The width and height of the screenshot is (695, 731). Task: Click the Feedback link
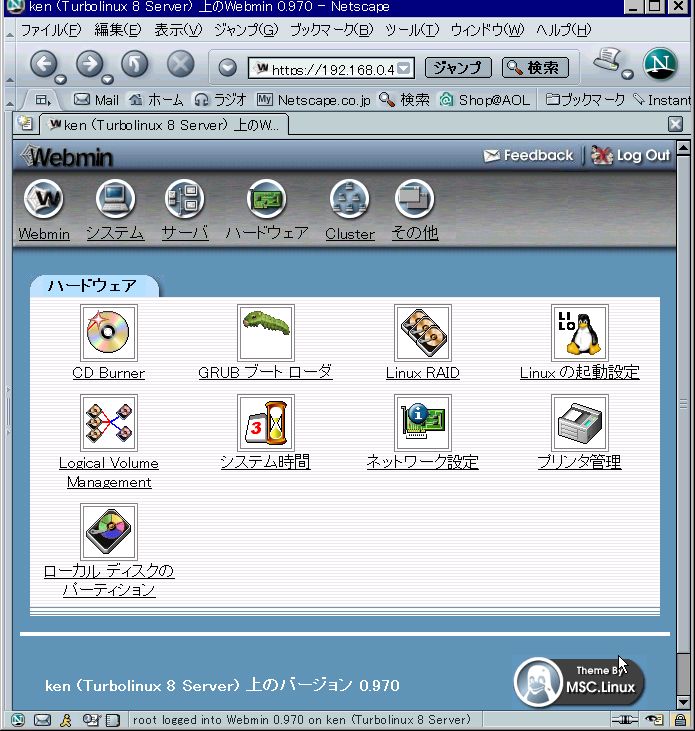pos(528,155)
